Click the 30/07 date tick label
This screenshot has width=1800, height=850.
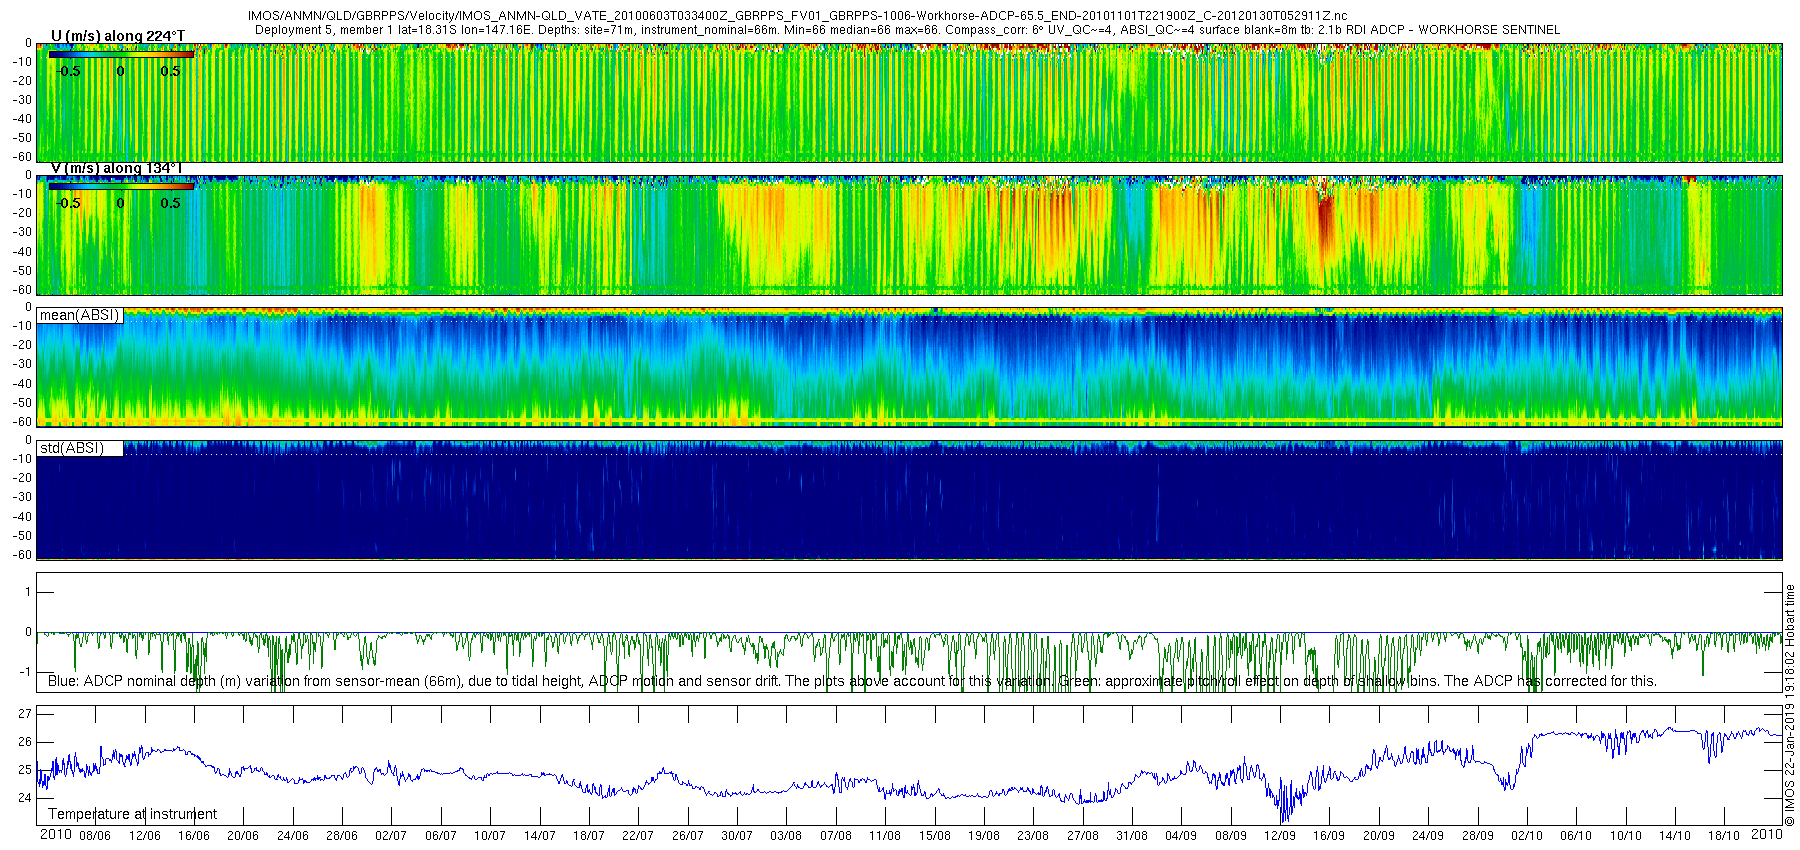pyautogui.click(x=737, y=835)
